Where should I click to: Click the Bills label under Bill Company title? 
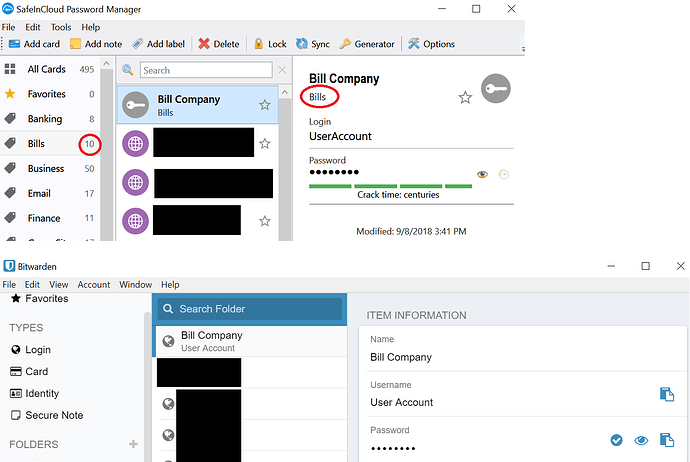click(x=317, y=97)
